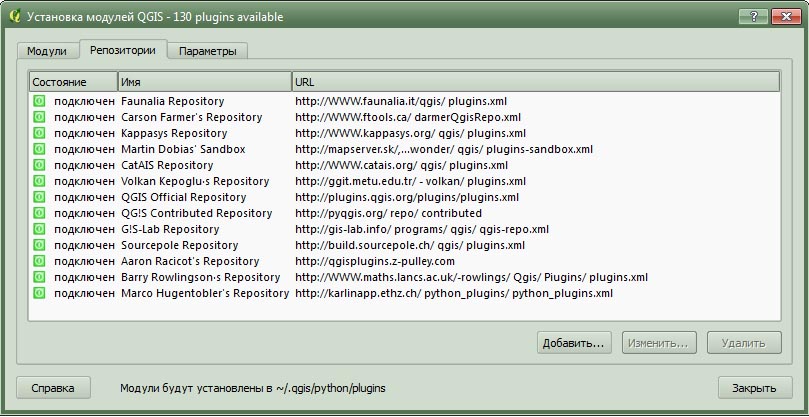Viewport: 809px width, 417px height.
Task: Click подключен status text for Faunalia Repository
Action: point(84,101)
